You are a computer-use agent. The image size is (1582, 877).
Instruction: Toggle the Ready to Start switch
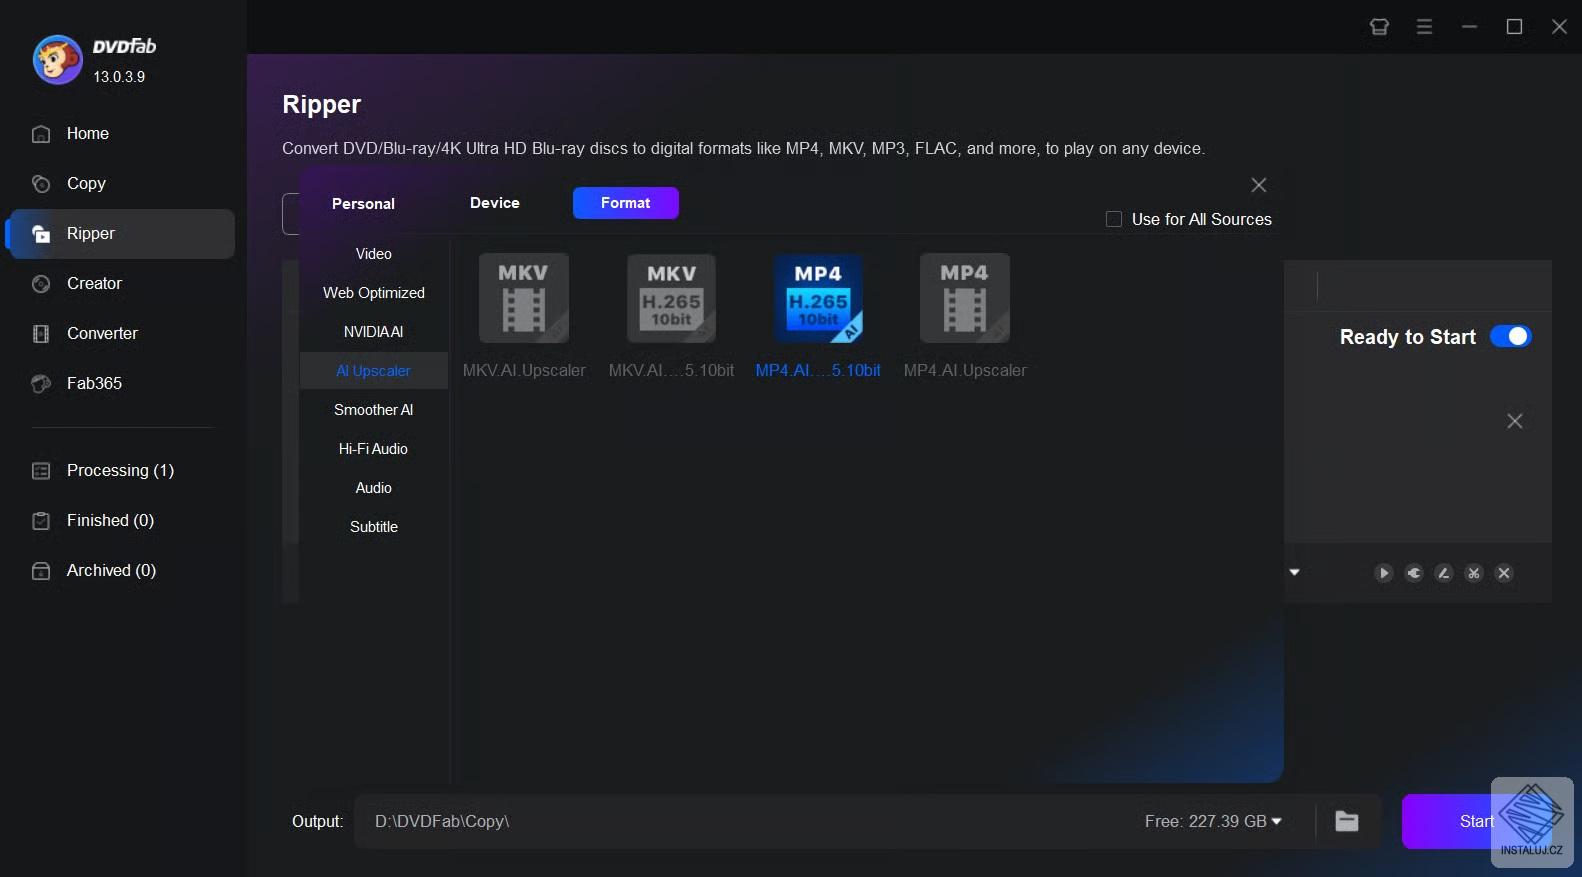tap(1511, 337)
